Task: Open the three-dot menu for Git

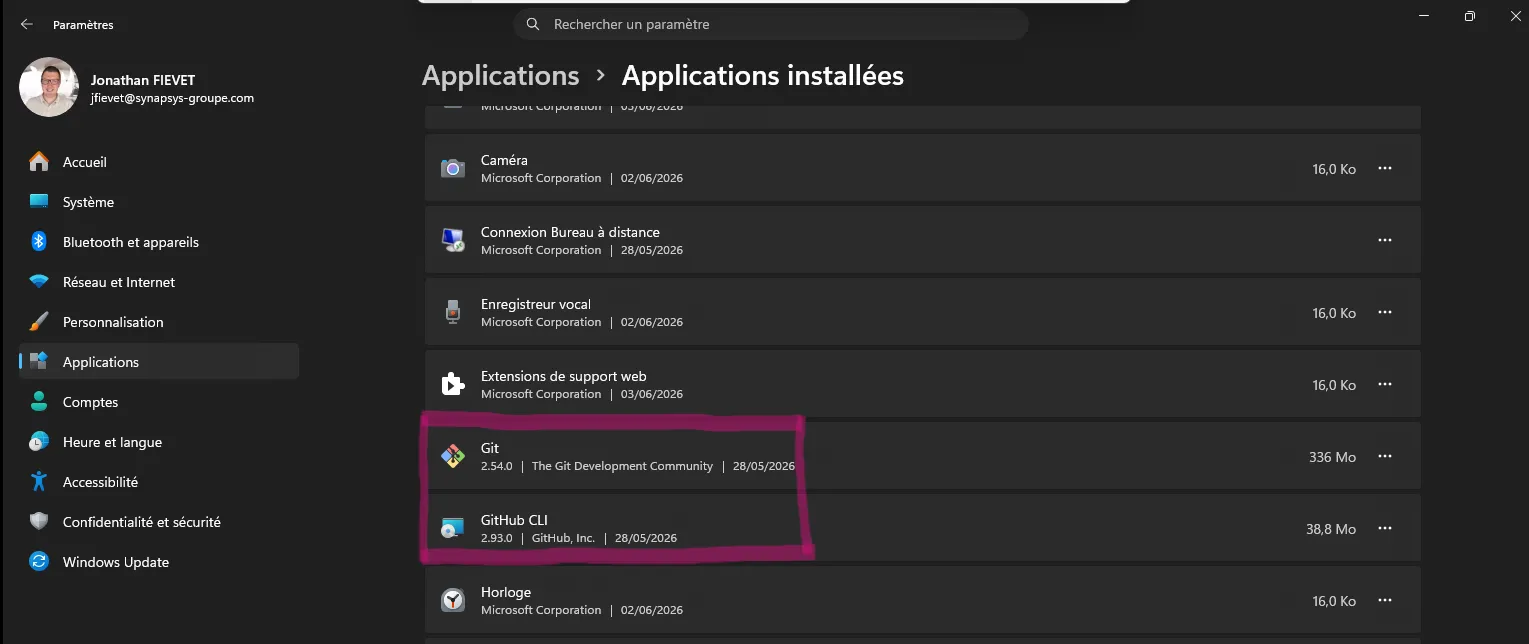Action: [x=1385, y=457]
